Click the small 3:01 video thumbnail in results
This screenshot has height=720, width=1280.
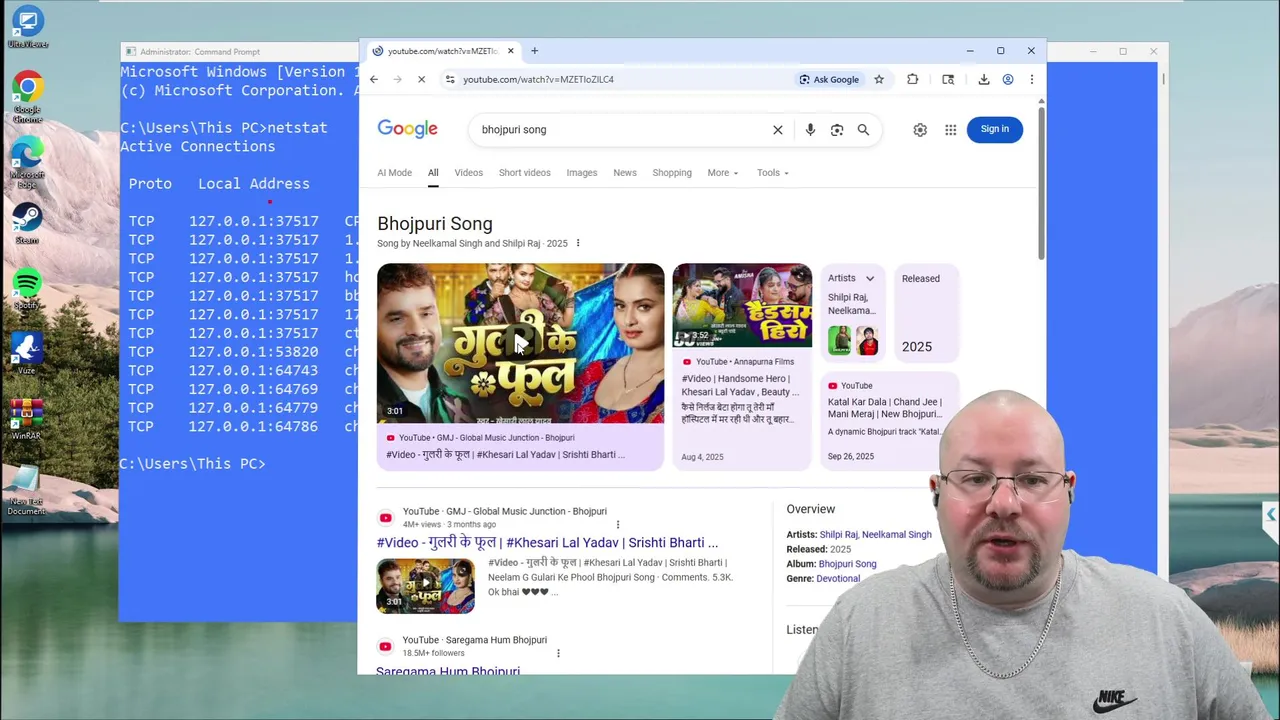426,585
